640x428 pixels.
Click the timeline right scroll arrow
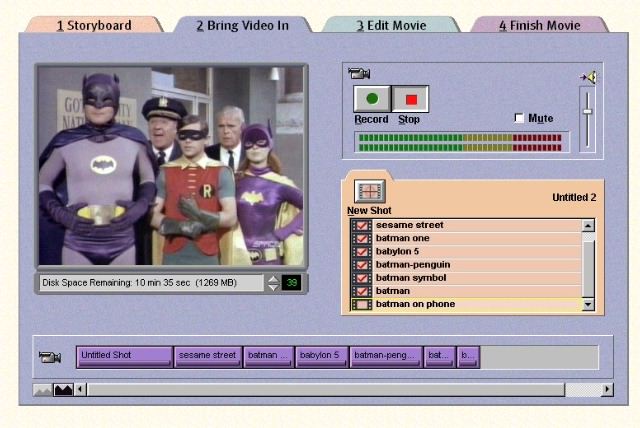pos(607,390)
